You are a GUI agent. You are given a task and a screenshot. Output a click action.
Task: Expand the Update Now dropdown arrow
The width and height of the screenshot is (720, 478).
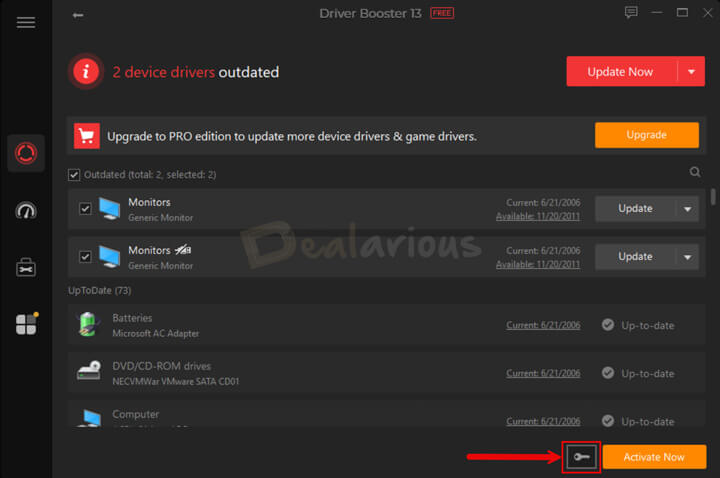[691, 72]
